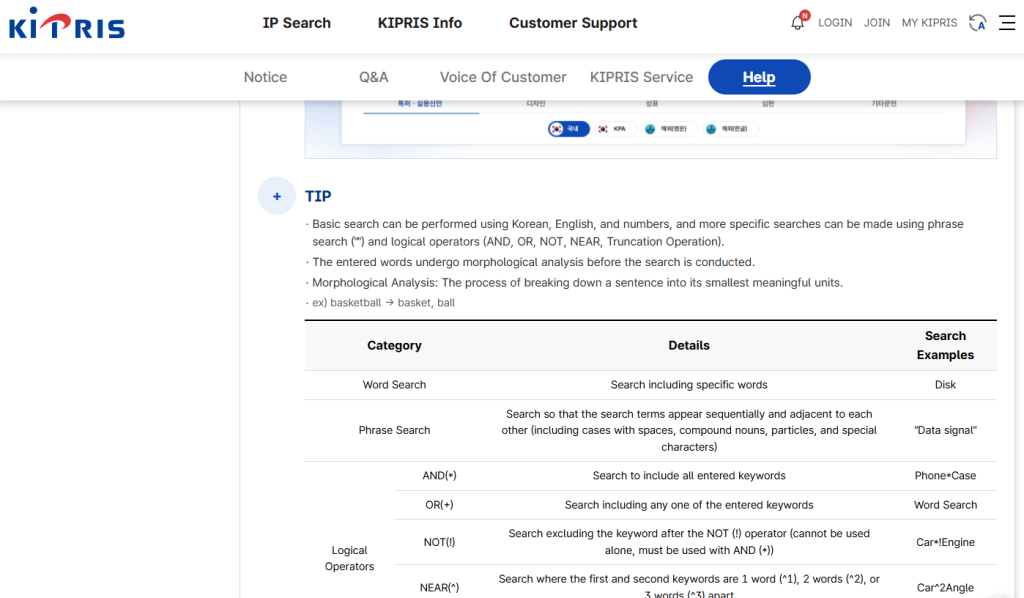Open the IP Search menu

pyautogui.click(x=296, y=23)
